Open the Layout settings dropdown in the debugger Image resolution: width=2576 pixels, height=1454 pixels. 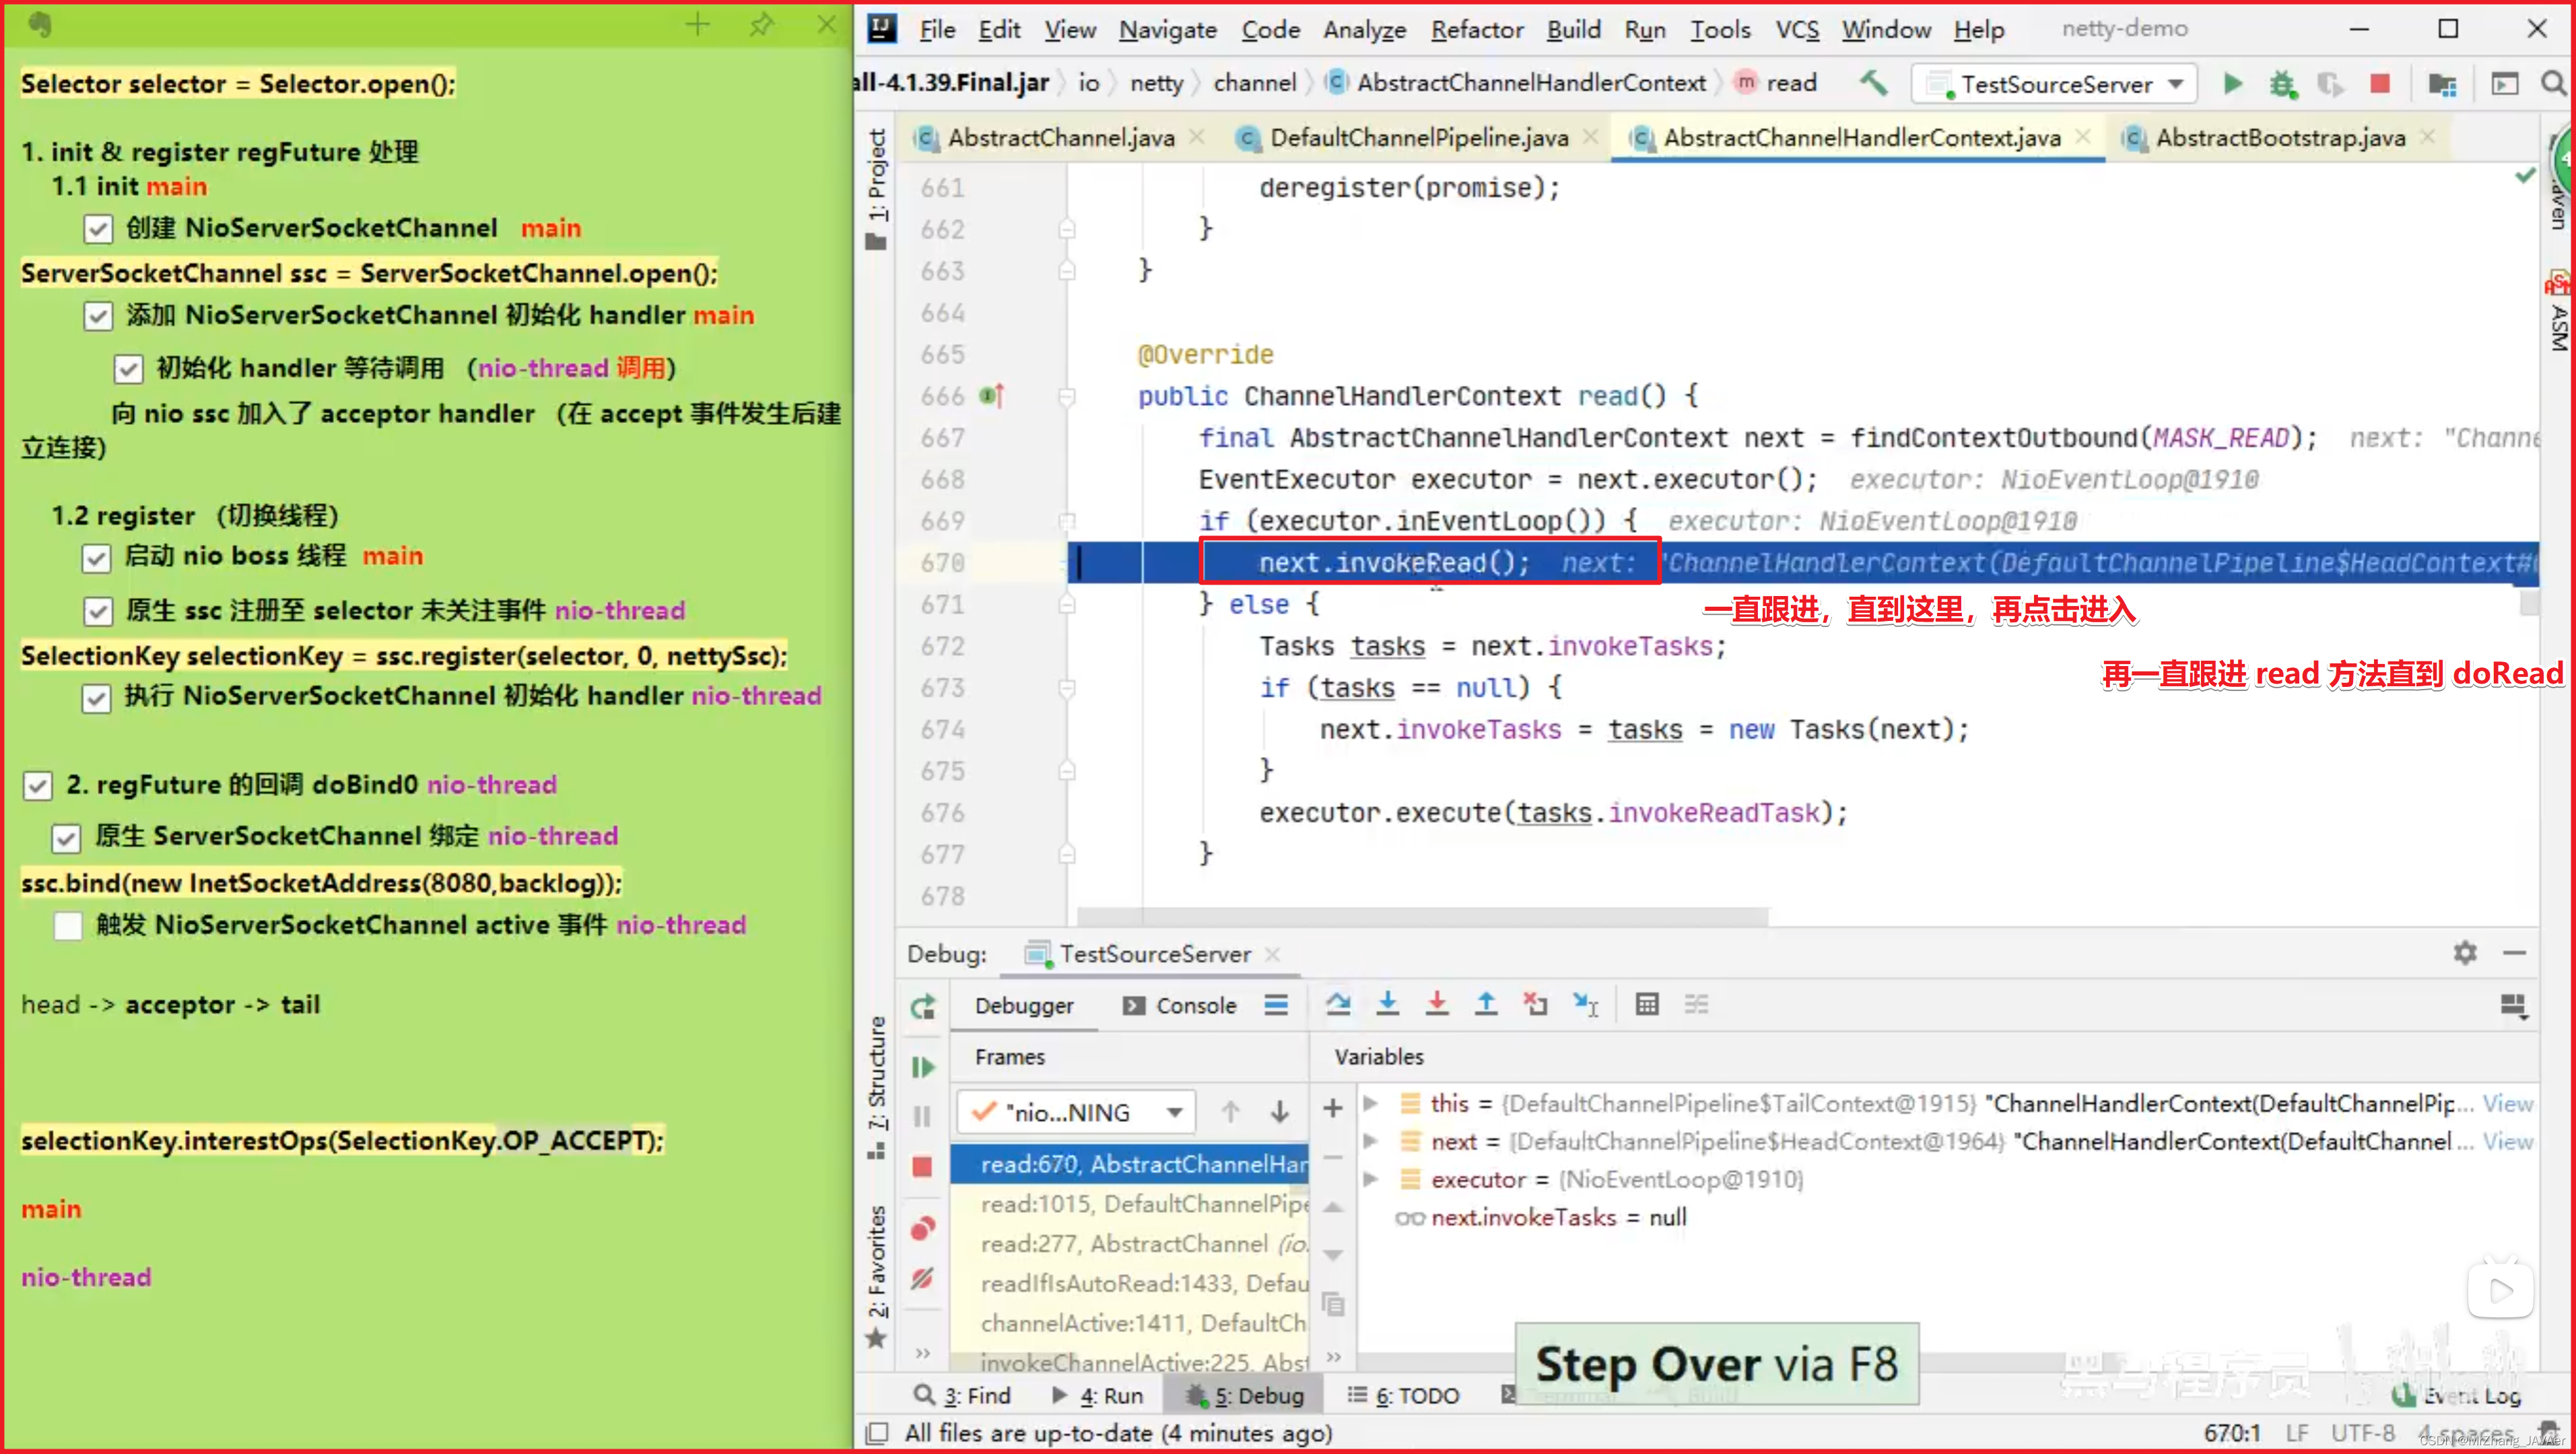(x=2513, y=1005)
